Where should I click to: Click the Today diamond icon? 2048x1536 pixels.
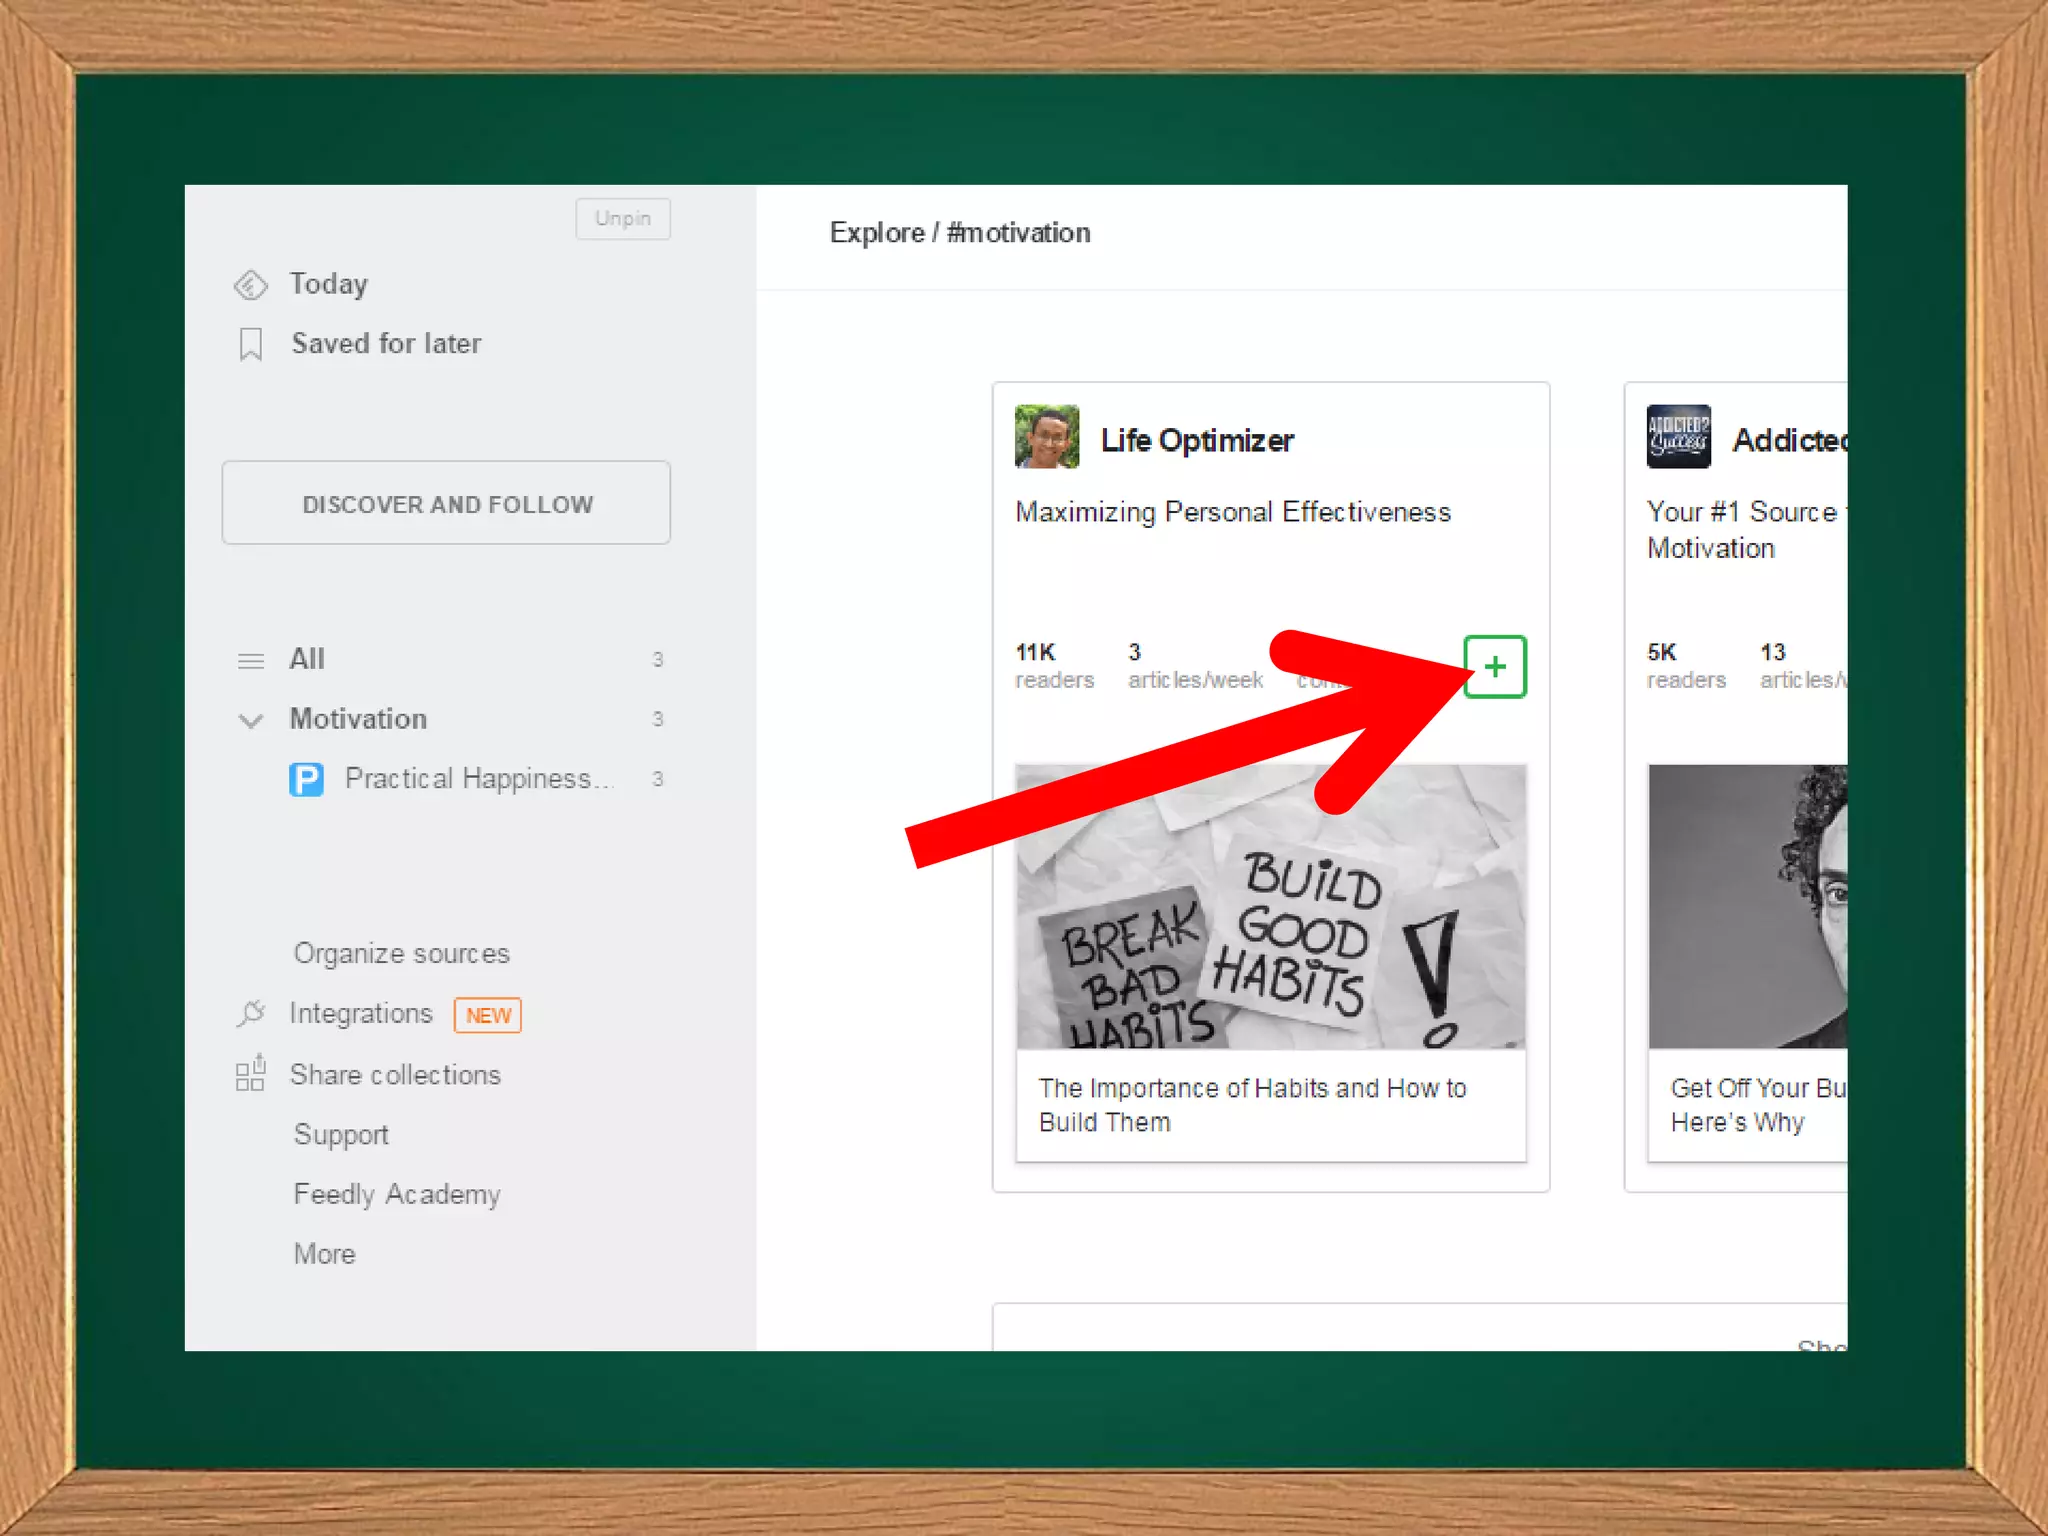click(250, 285)
